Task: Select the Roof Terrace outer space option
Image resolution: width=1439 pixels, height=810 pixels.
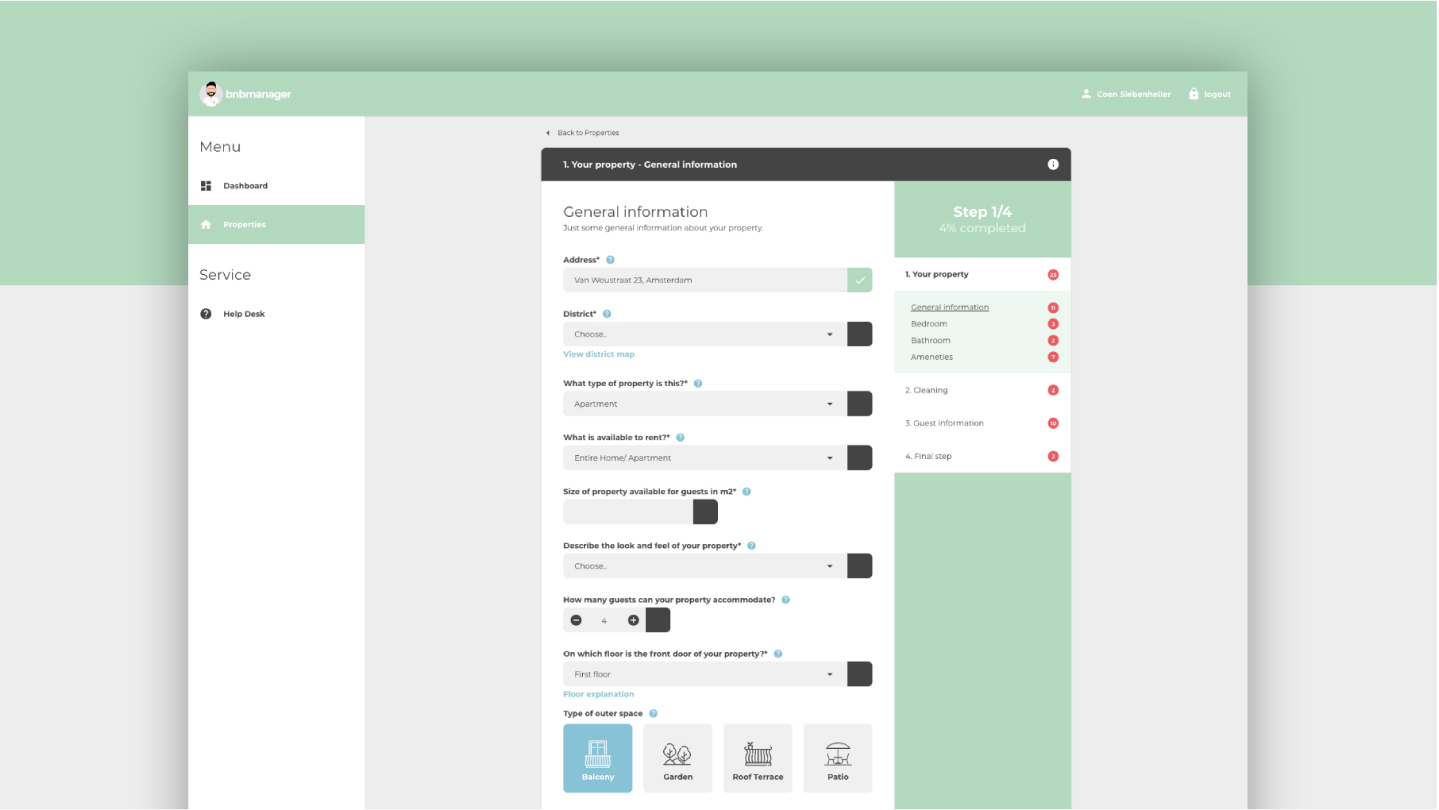Action: click(758, 758)
